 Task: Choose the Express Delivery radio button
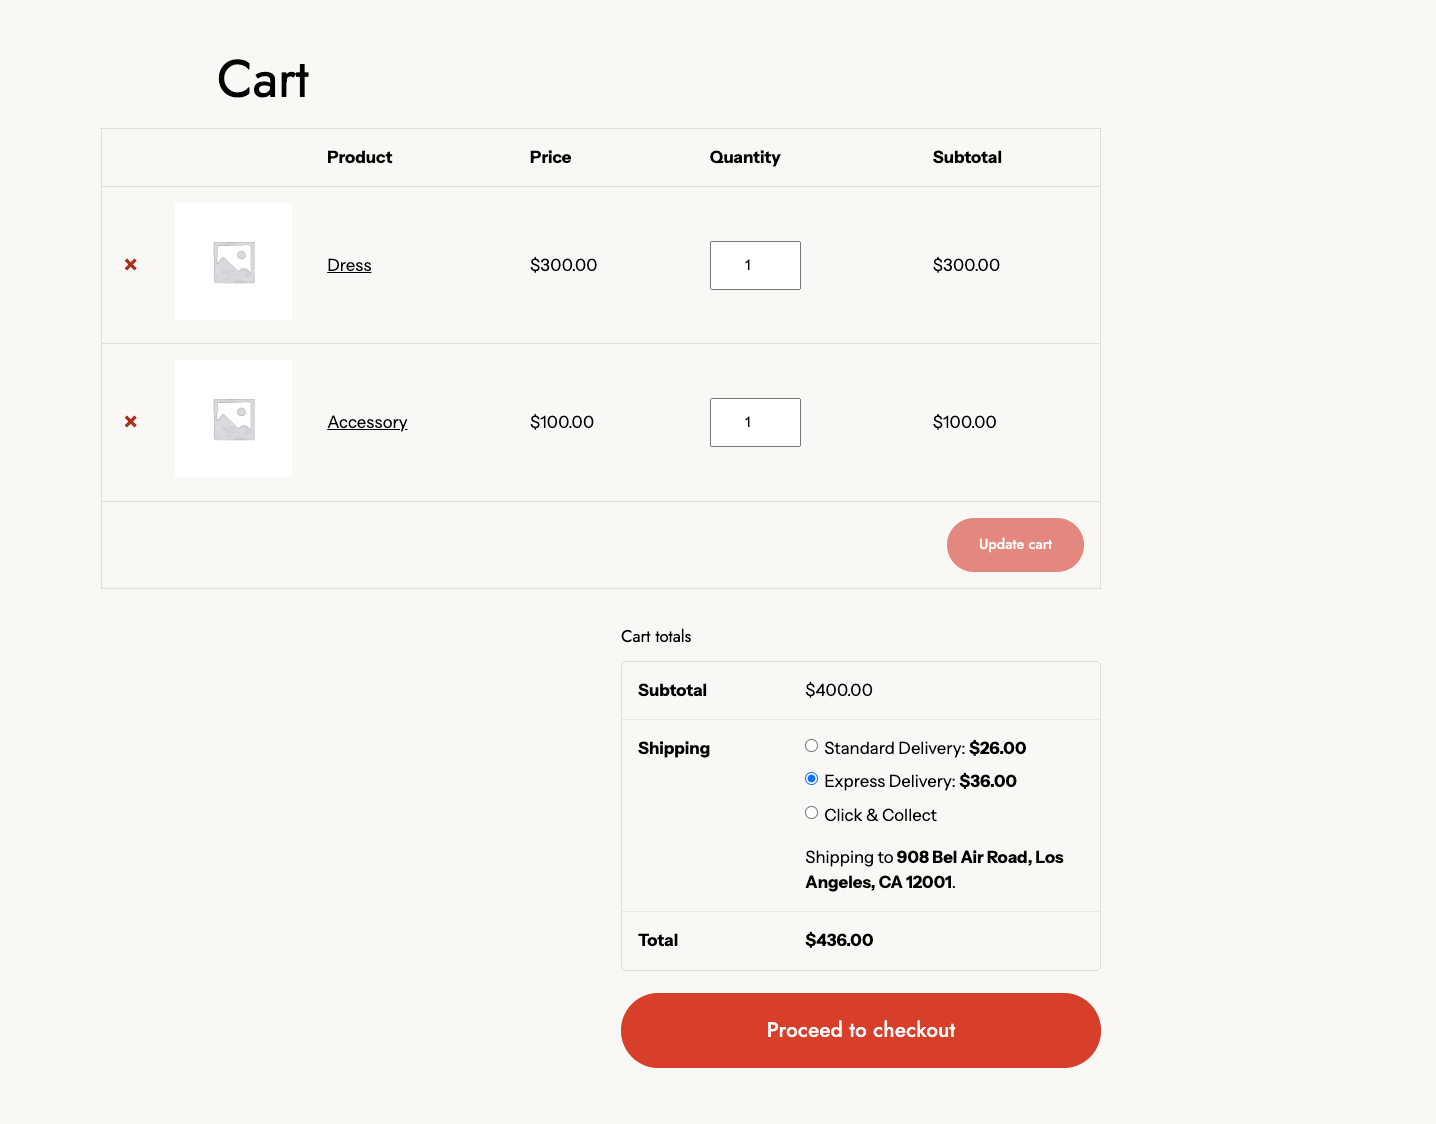tap(812, 779)
